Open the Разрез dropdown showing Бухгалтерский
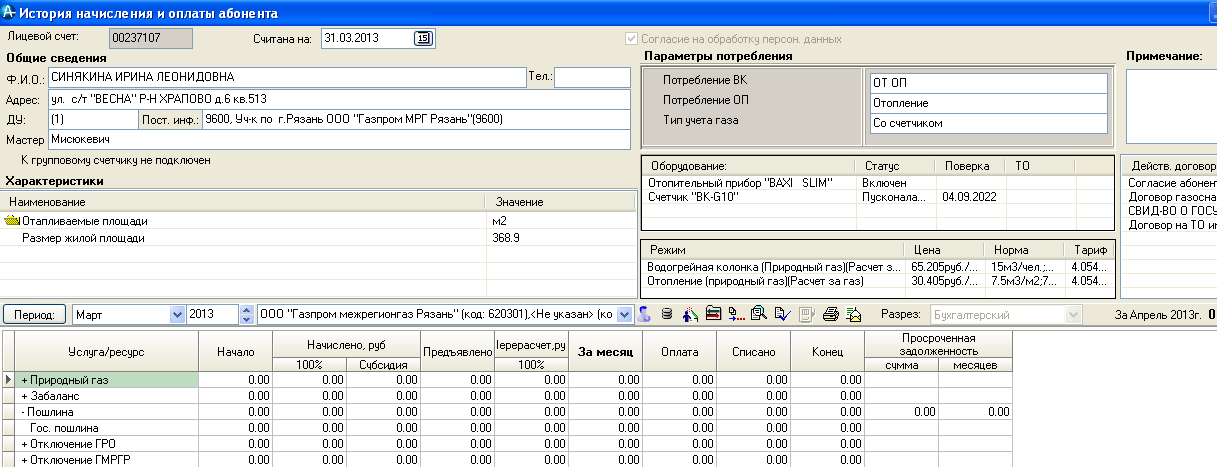Viewport: 1217px width, 467px height. click(x=1074, y=315)
